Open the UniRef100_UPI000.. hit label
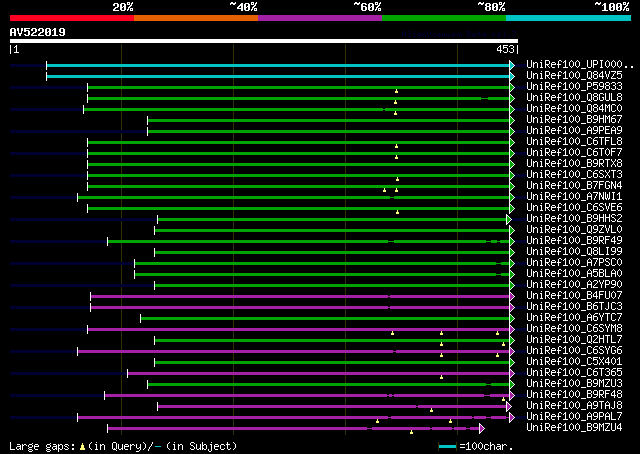This screenshot has width=640, height=454. coord(580,65)
